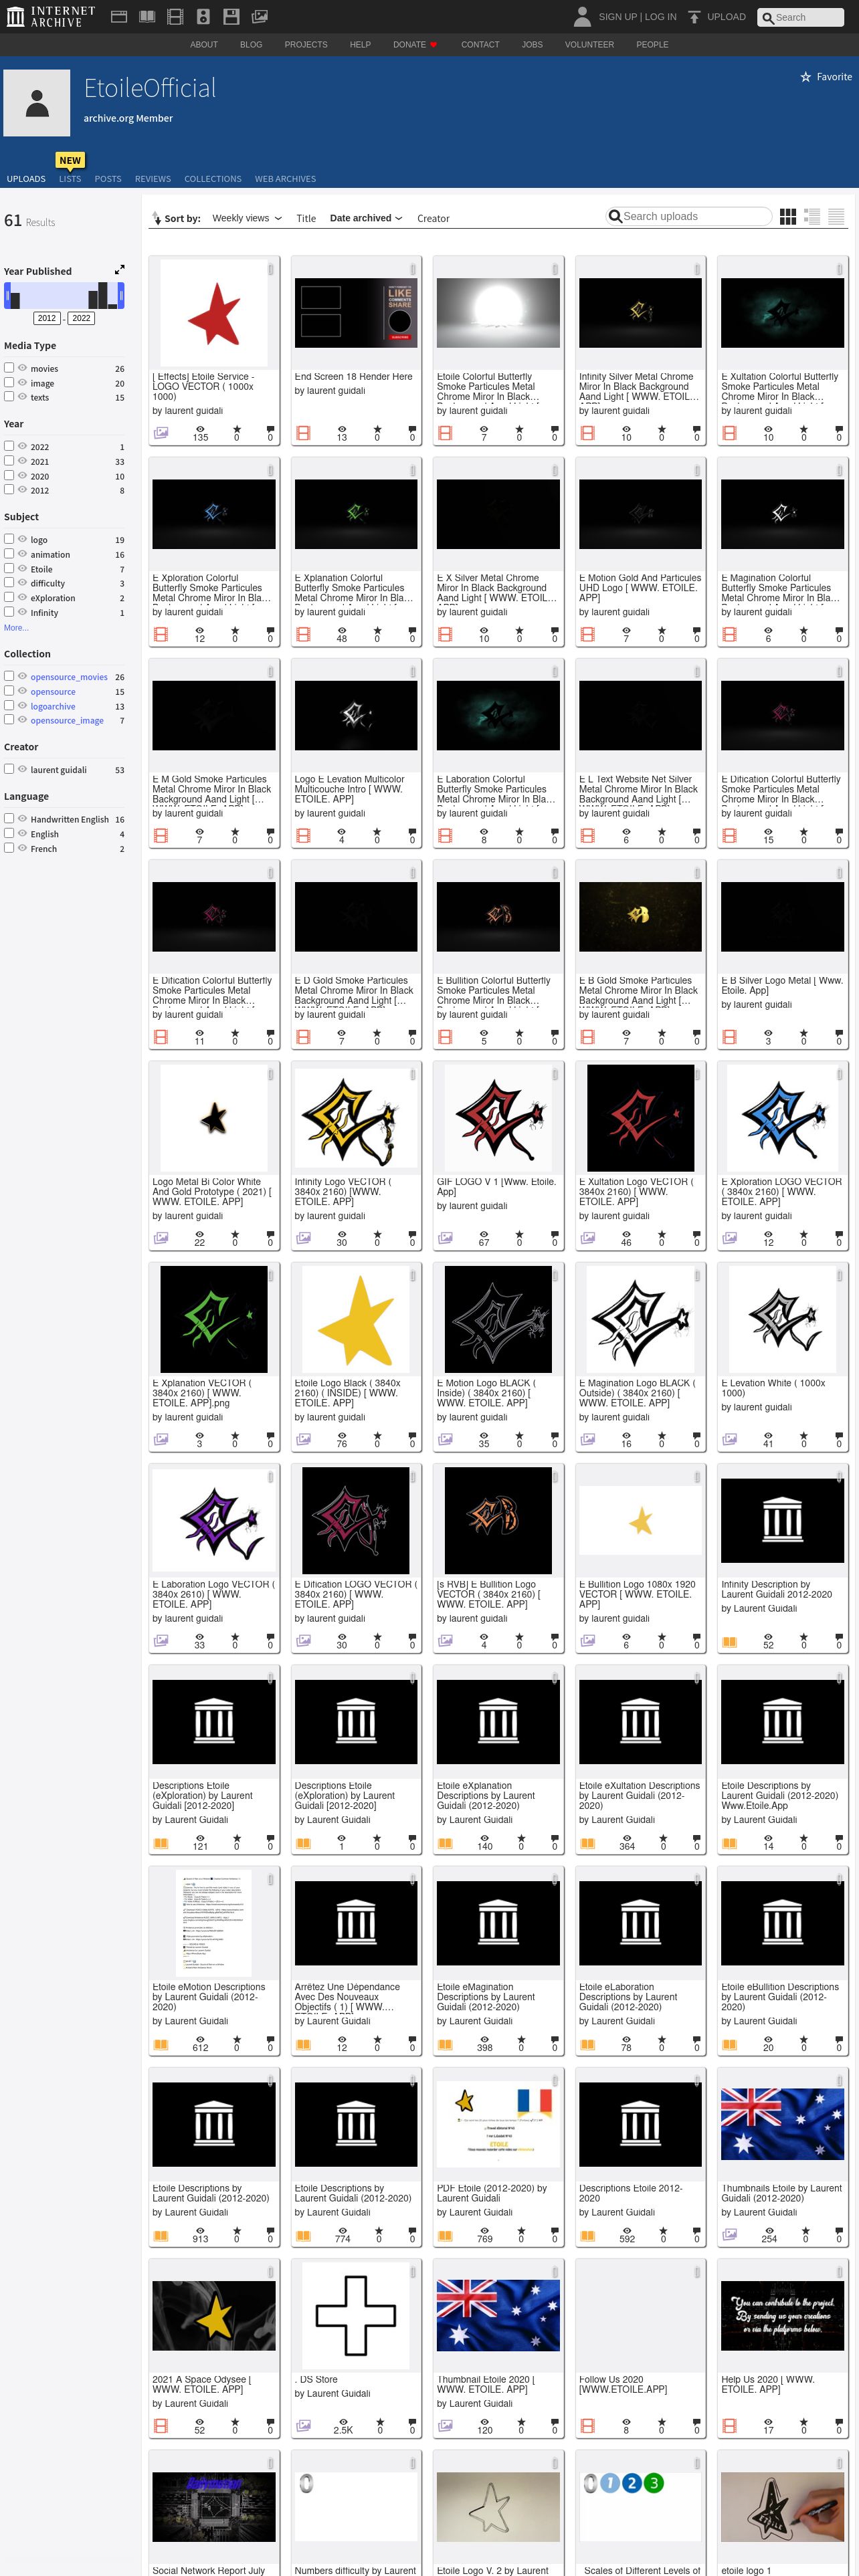Open the software floppy disk icon

[231, 17]
